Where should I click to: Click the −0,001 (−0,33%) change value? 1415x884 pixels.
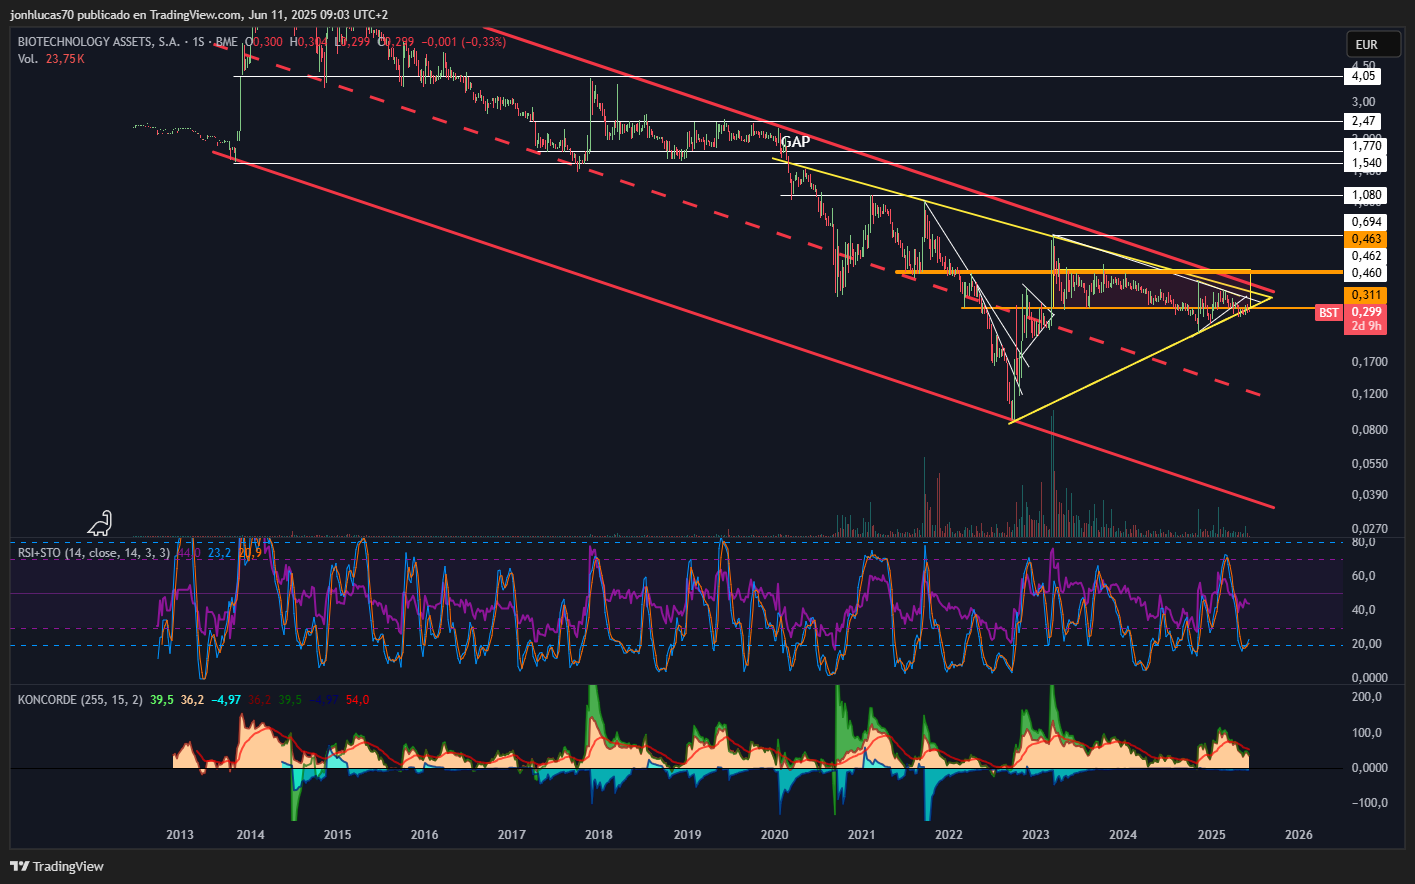(464, 42)
